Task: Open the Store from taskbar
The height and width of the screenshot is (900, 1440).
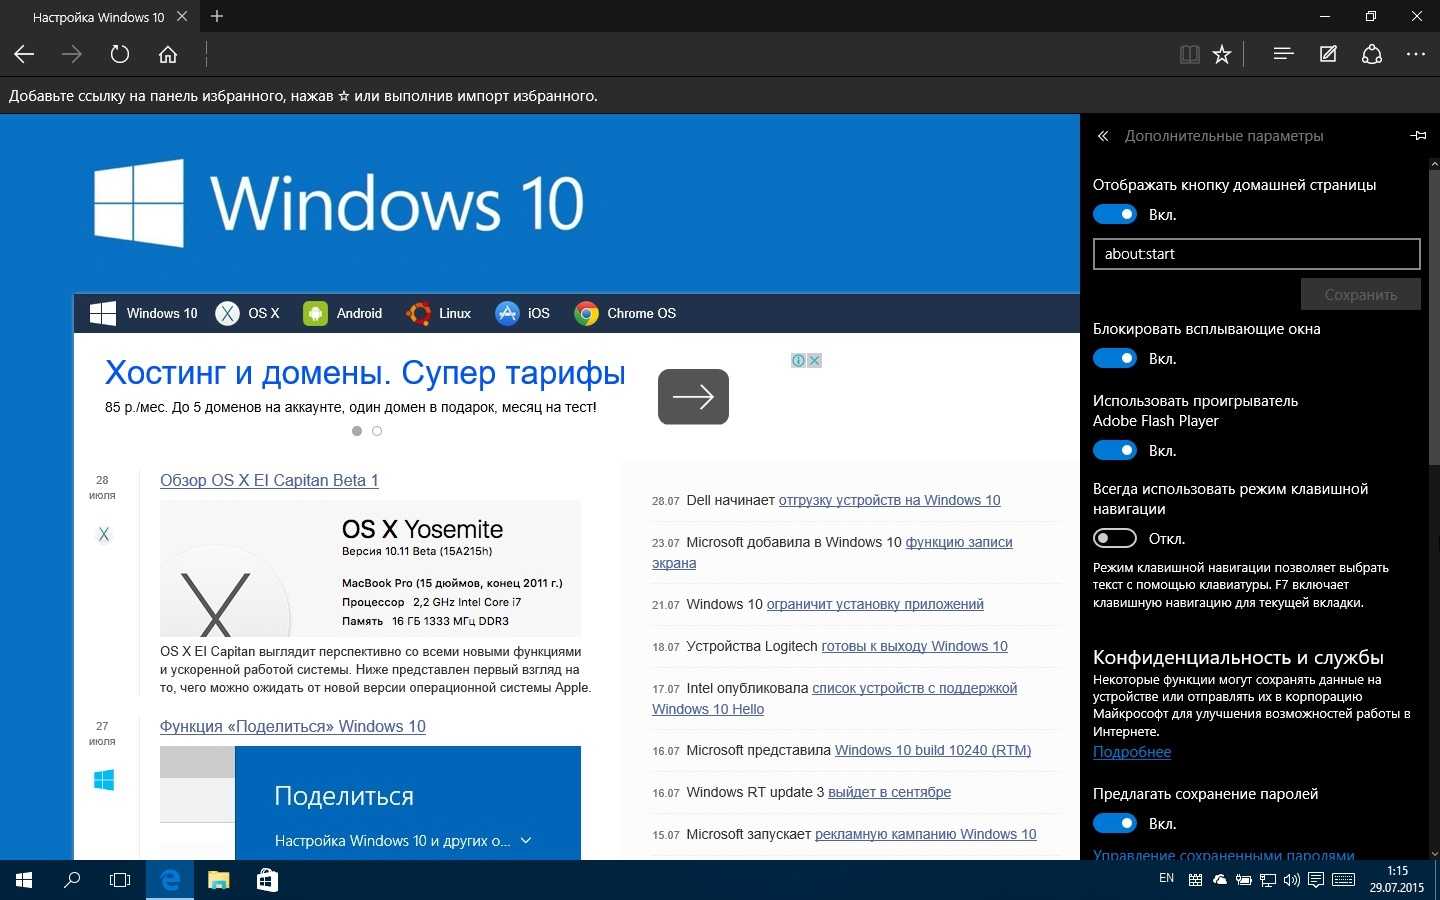Action: tap(266, 880)
